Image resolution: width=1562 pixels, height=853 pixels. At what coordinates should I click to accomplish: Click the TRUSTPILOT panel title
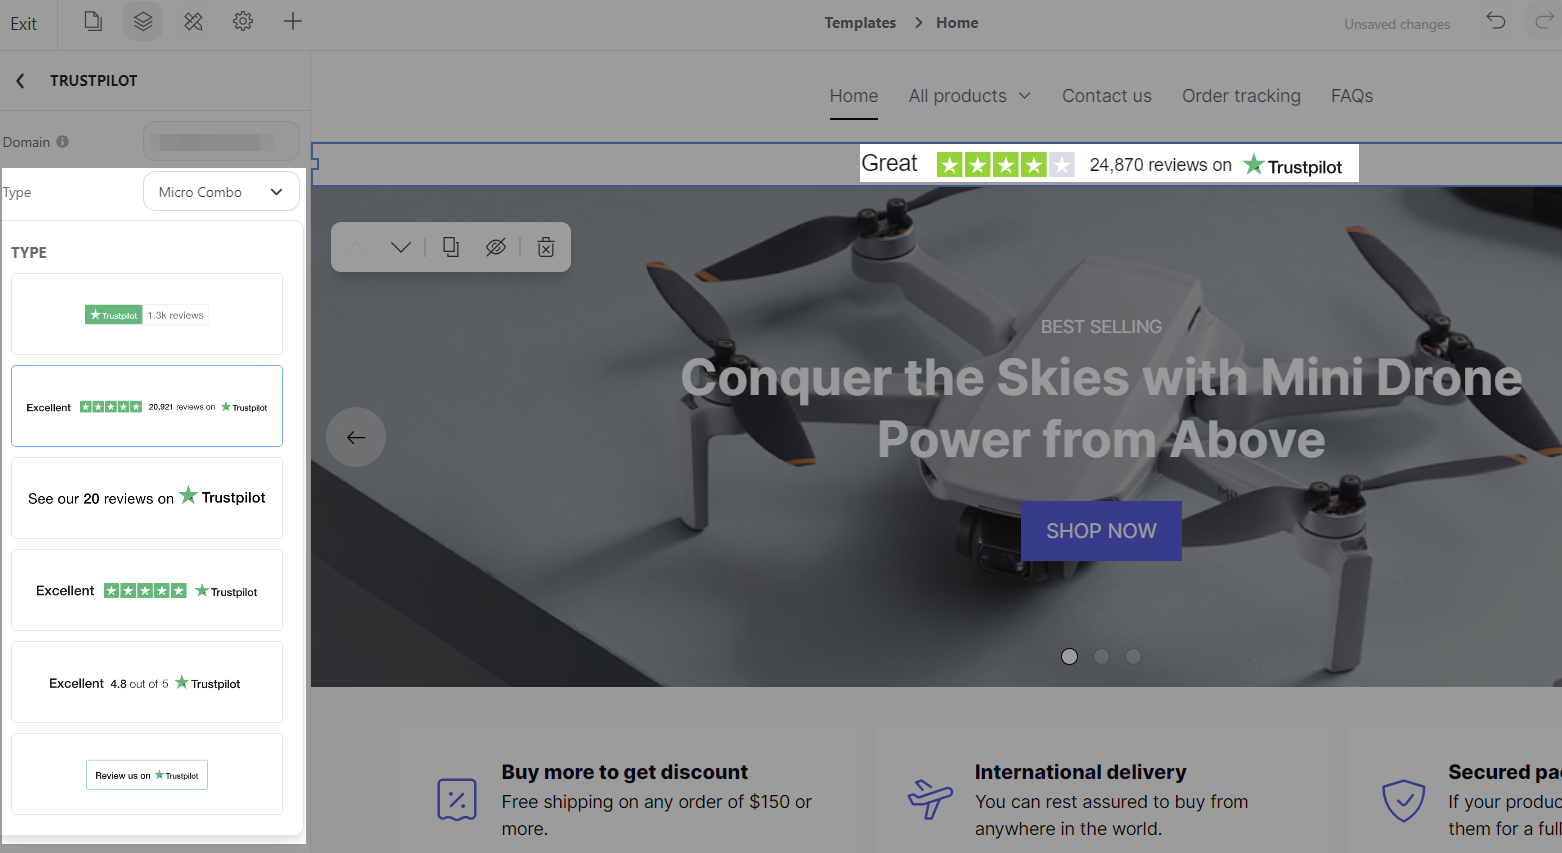pyautogui.click(x=94, y=81)
